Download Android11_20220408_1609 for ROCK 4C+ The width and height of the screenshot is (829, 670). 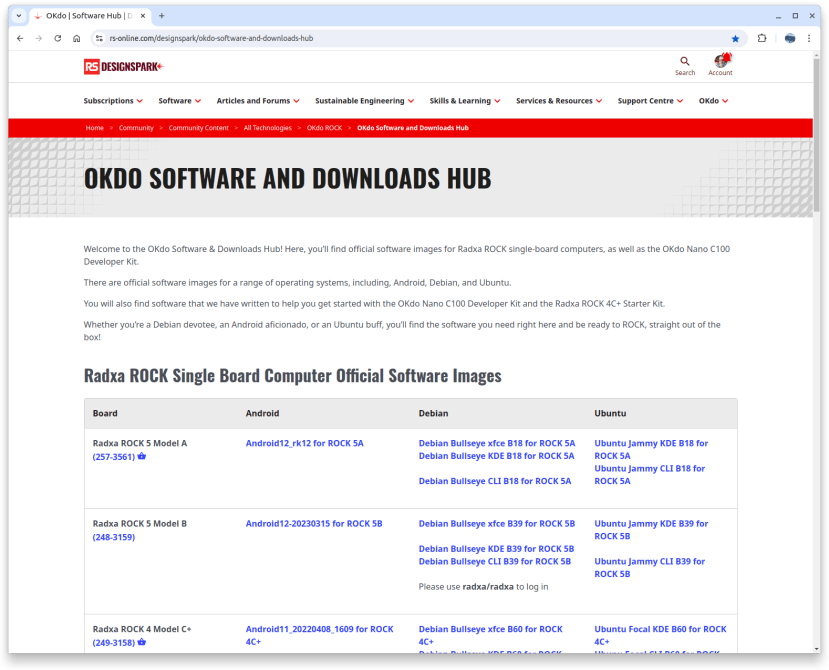pos(319,635)
